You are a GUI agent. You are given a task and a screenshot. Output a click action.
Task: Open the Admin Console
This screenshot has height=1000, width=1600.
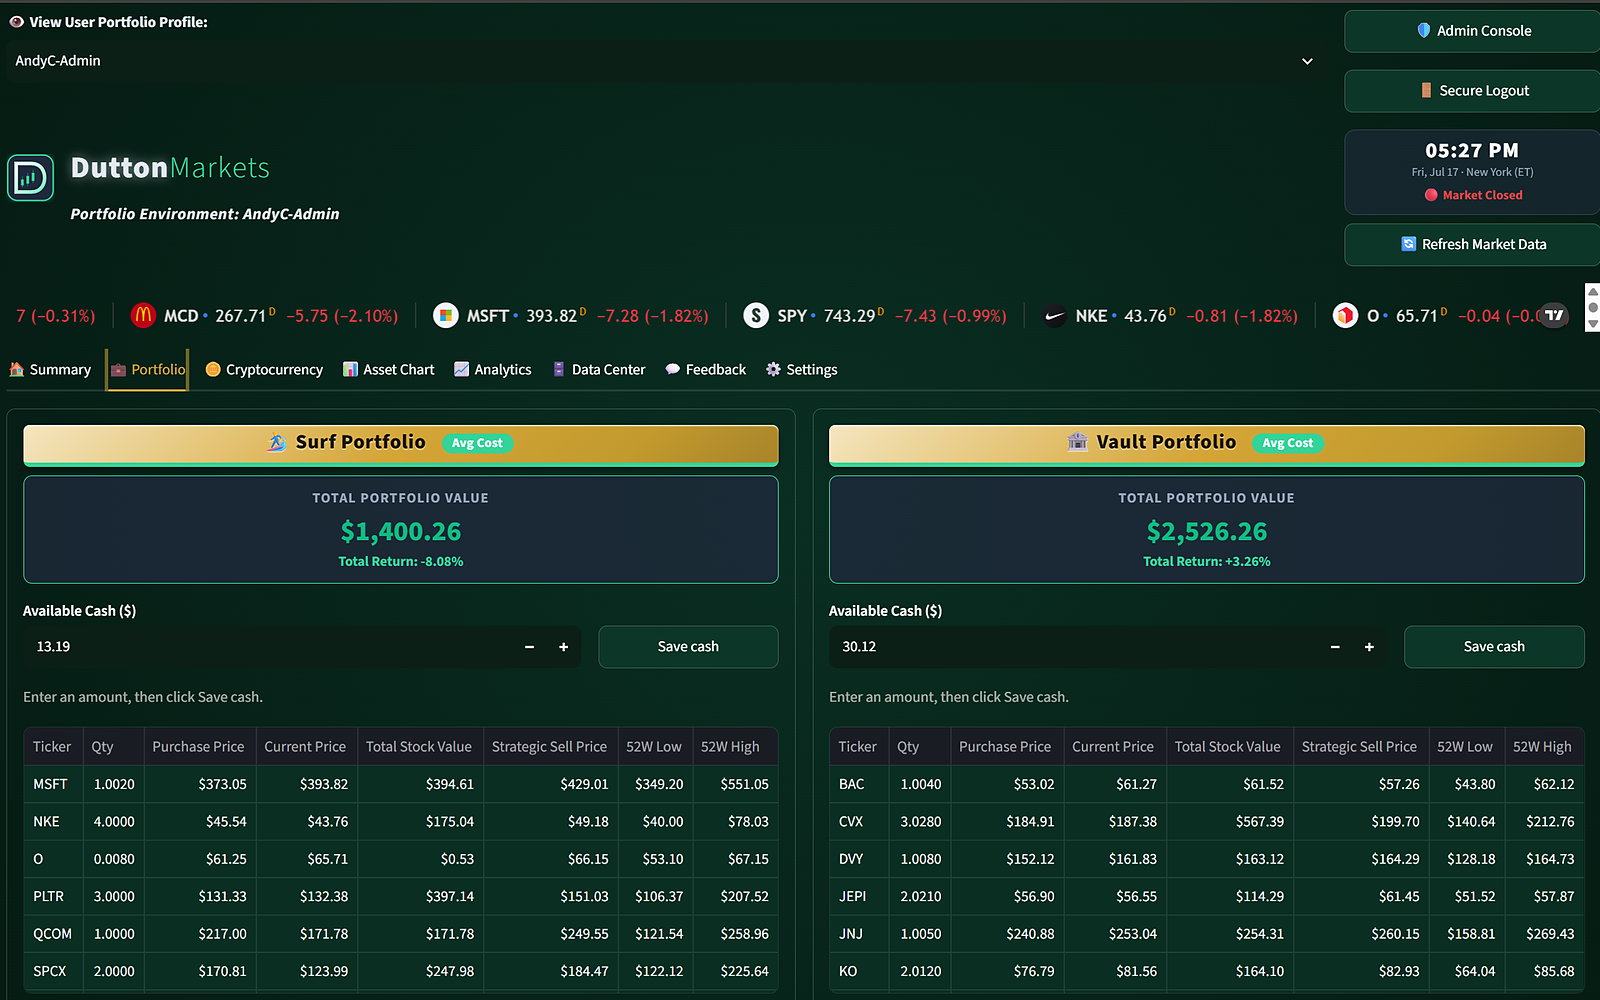coord(1473,31)
